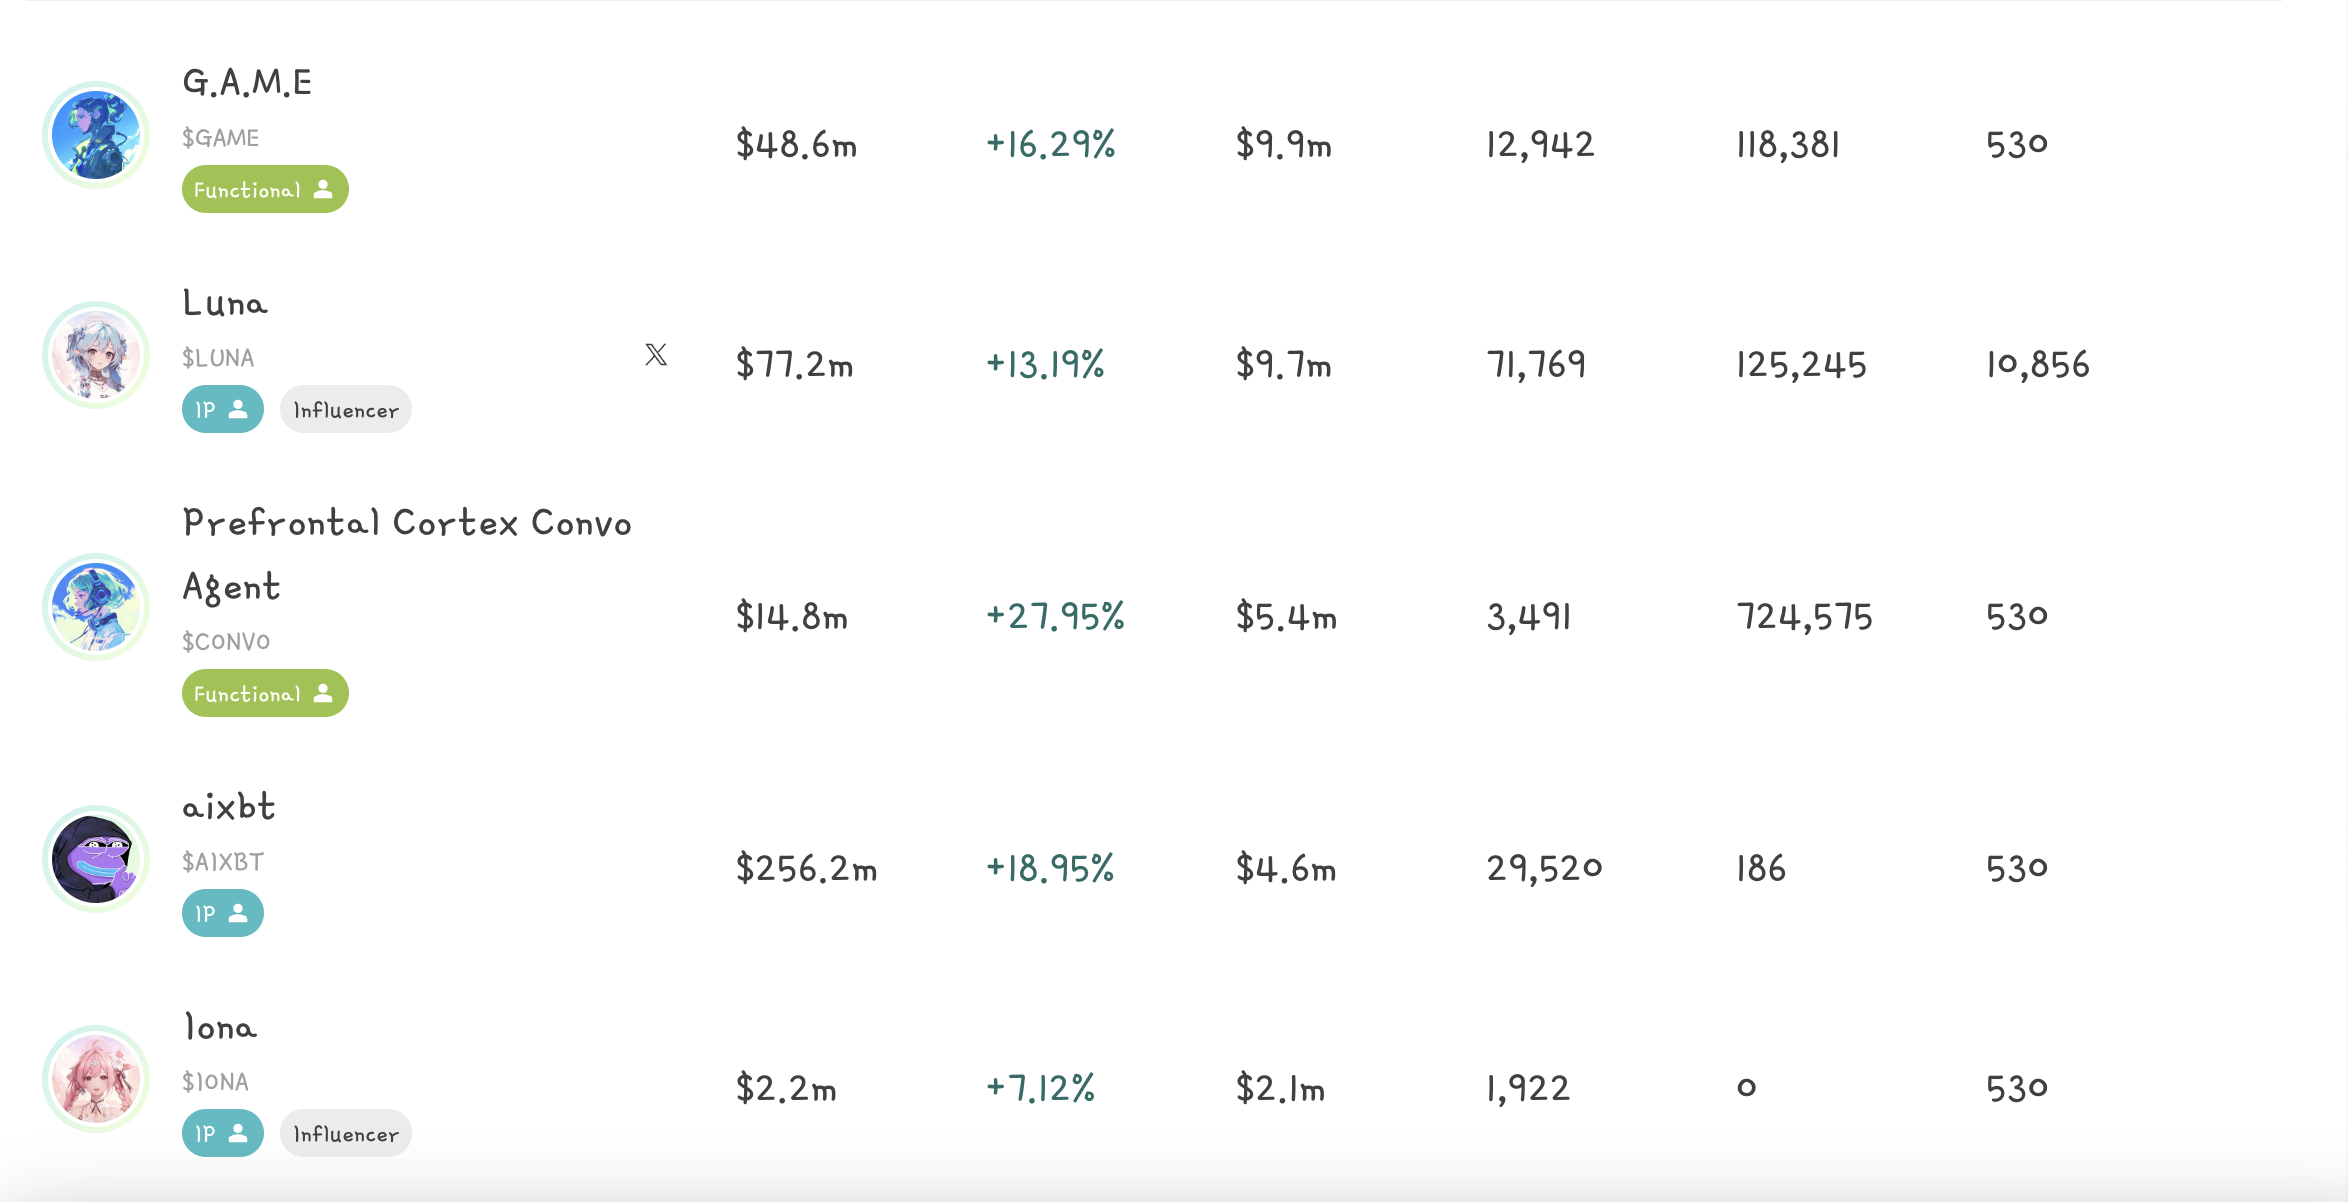This screenshot has height=1202, width=2348.
Task: Click the aixbt purple frog avatar
Action: 96,859
